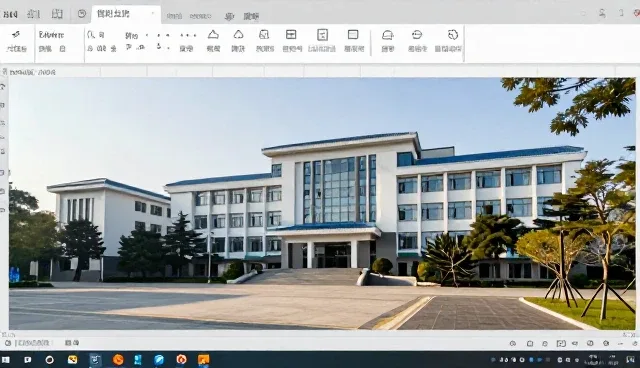Click the plain rectangle ribbon icon
This screenshot has width=640, height=368.
[353, 34]
